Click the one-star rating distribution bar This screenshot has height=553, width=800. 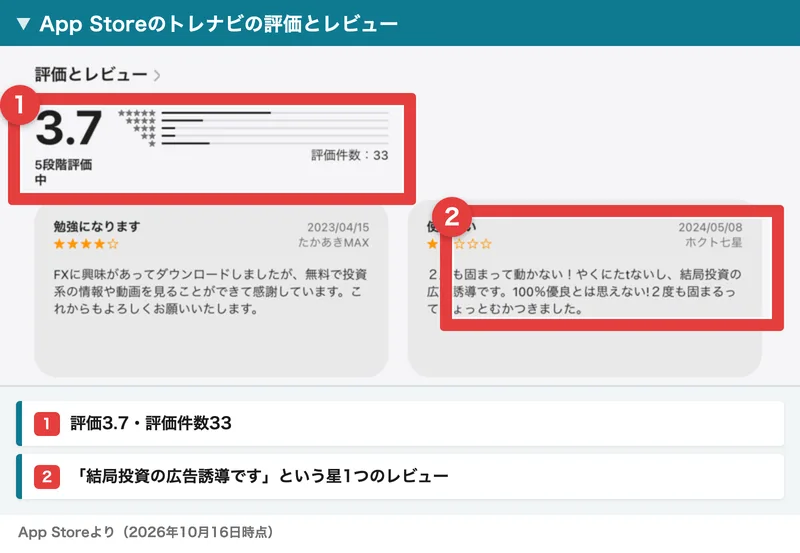coord(275,143)
